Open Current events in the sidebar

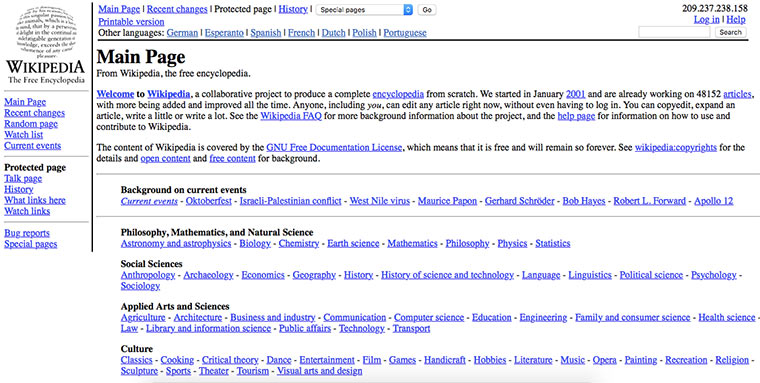pyautogui.click(x=32, y=145)
